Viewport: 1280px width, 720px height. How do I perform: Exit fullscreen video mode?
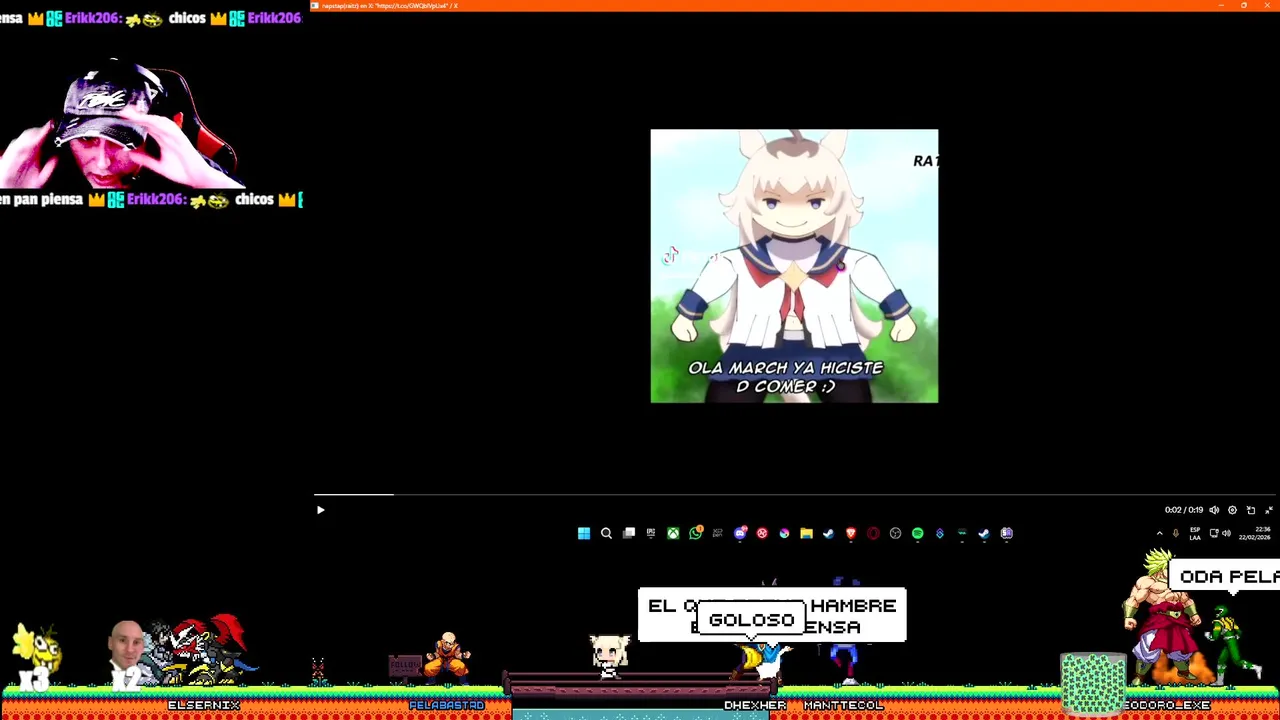[1269, 510]
